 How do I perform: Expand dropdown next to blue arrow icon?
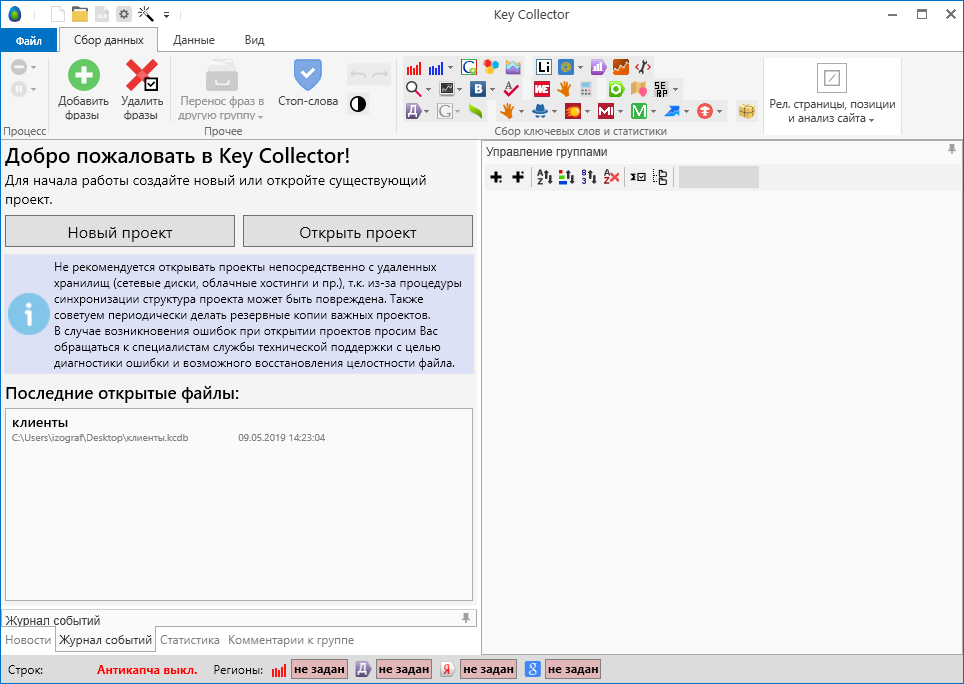pos(686,112)
